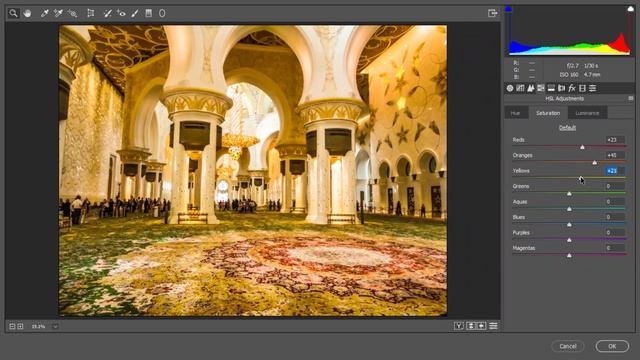Open the Calibration panel icon

tap(582, 88)
